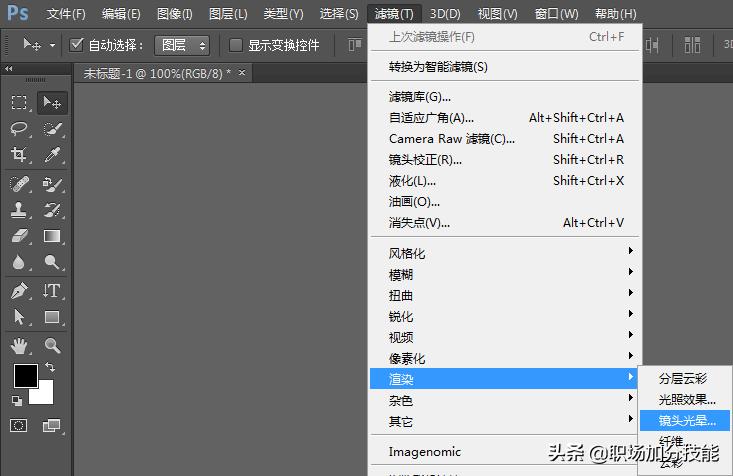The width and height of the screenshot is (733, 476).
Task: Open the 帮助(H) menu
Action: tap(615, 14)
